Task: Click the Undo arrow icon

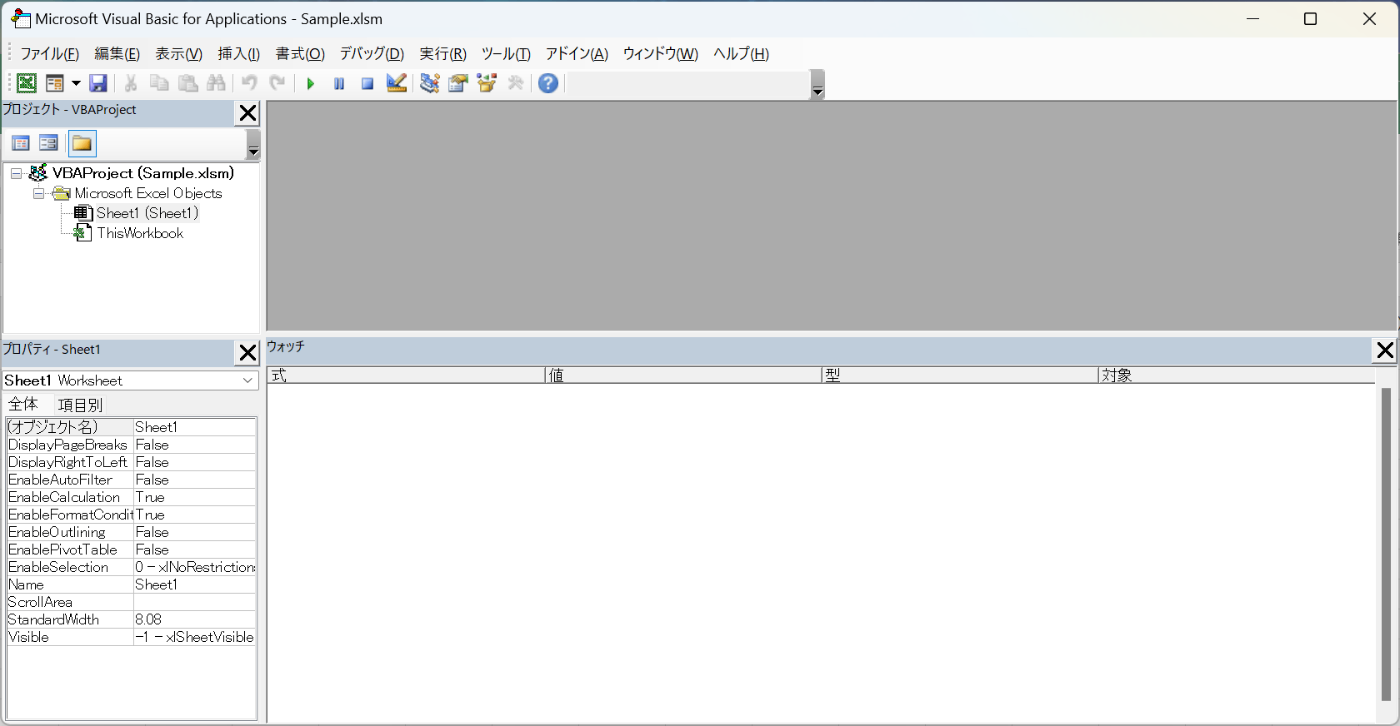Action: pos(249,84)
